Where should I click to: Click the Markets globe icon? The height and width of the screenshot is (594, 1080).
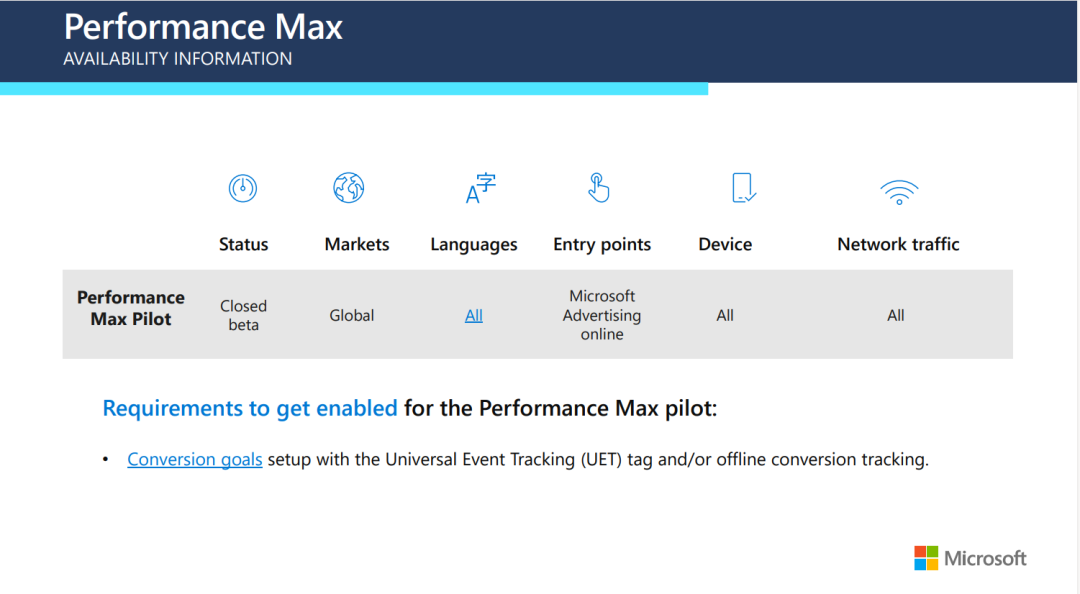click(x=348, y=187)
